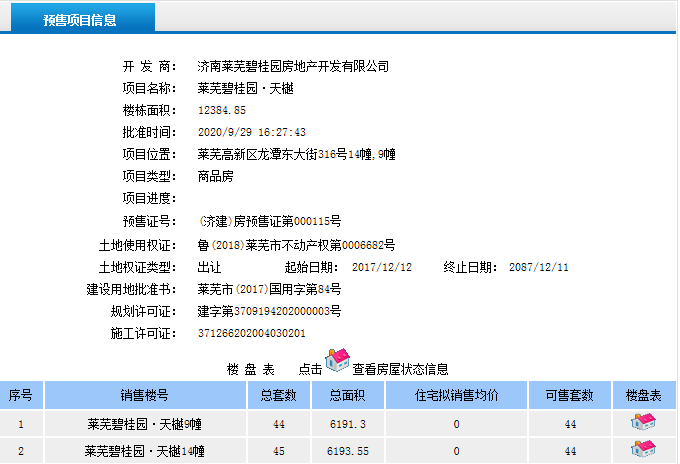This screenshot has height=464, width=680.
Task: Click the 总套数 column header
Action: (278, 395)
